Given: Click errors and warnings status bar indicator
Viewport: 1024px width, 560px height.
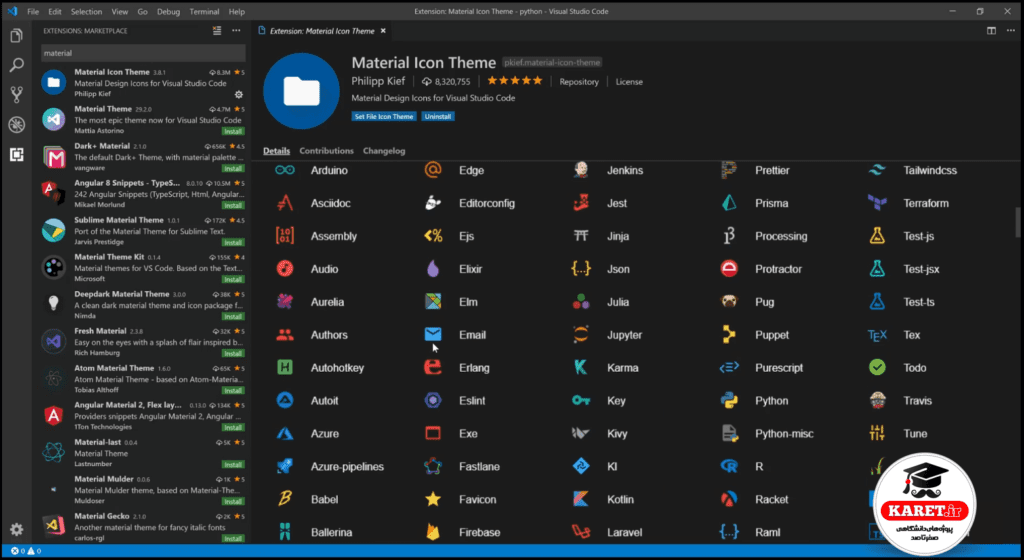Looking at the screenshot, I should [x=26, y=551].
